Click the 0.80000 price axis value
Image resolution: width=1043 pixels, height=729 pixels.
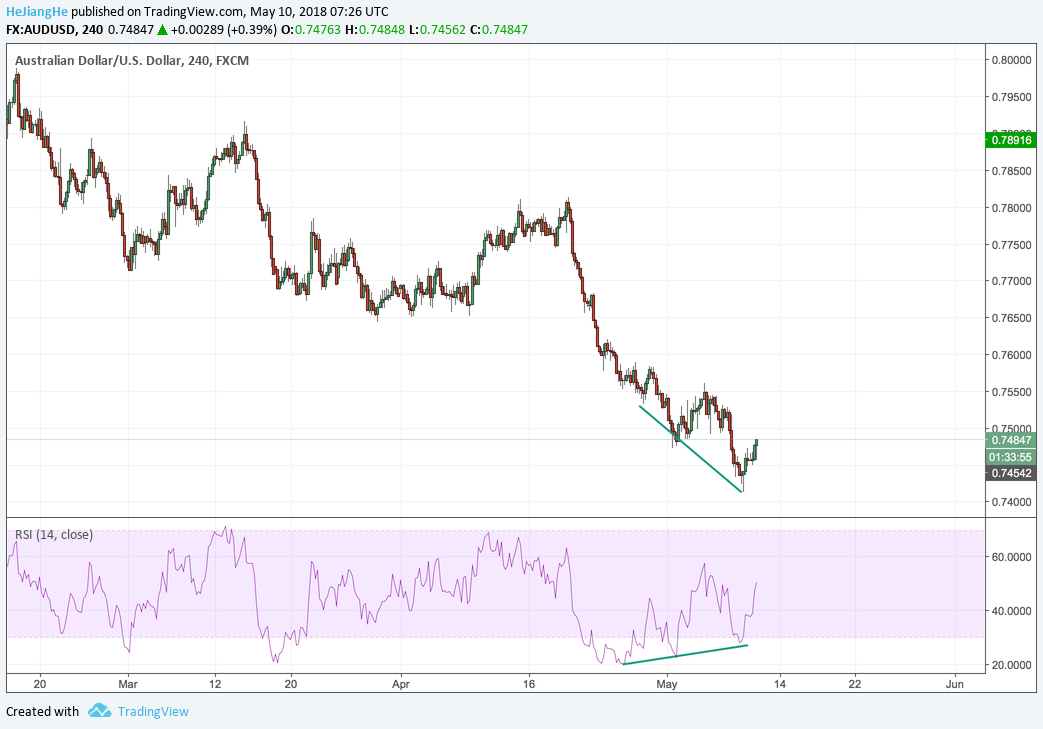[x=1012, y=60]
